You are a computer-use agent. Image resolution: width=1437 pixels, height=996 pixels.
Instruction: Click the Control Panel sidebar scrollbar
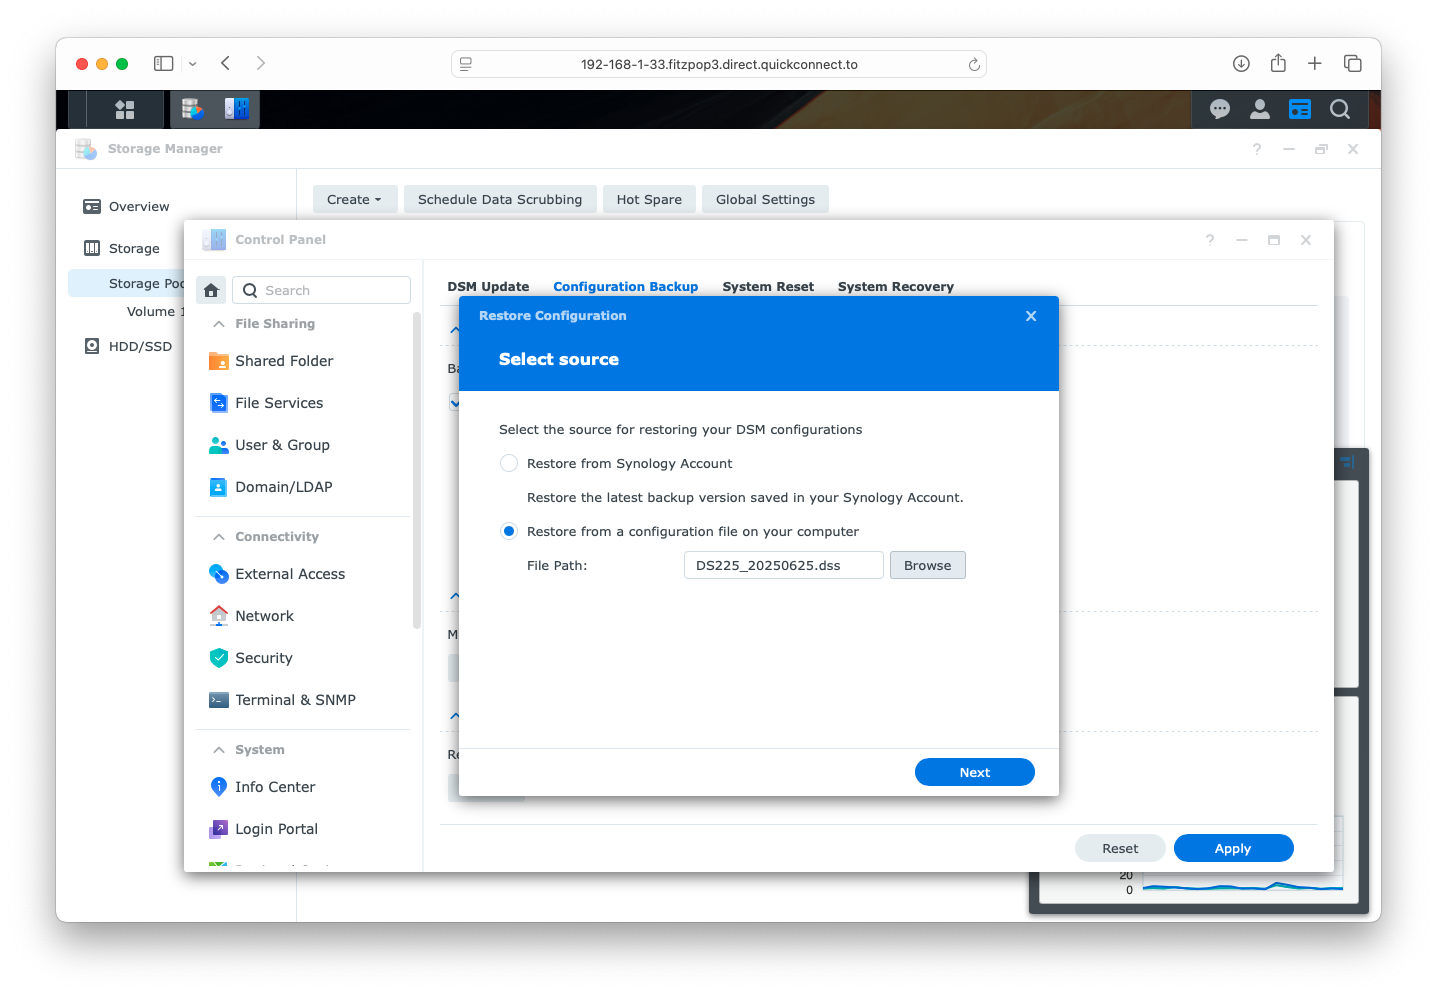(417, 470)
